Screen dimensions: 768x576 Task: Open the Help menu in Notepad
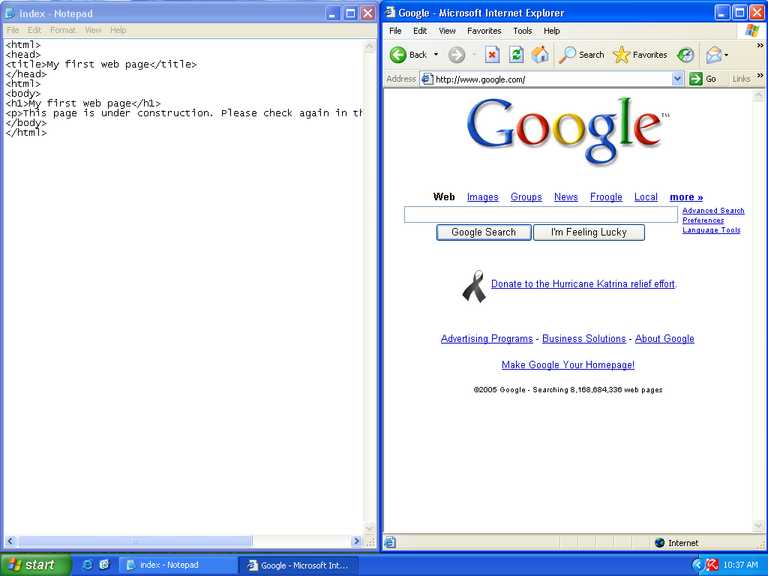[x=118, y=30]
